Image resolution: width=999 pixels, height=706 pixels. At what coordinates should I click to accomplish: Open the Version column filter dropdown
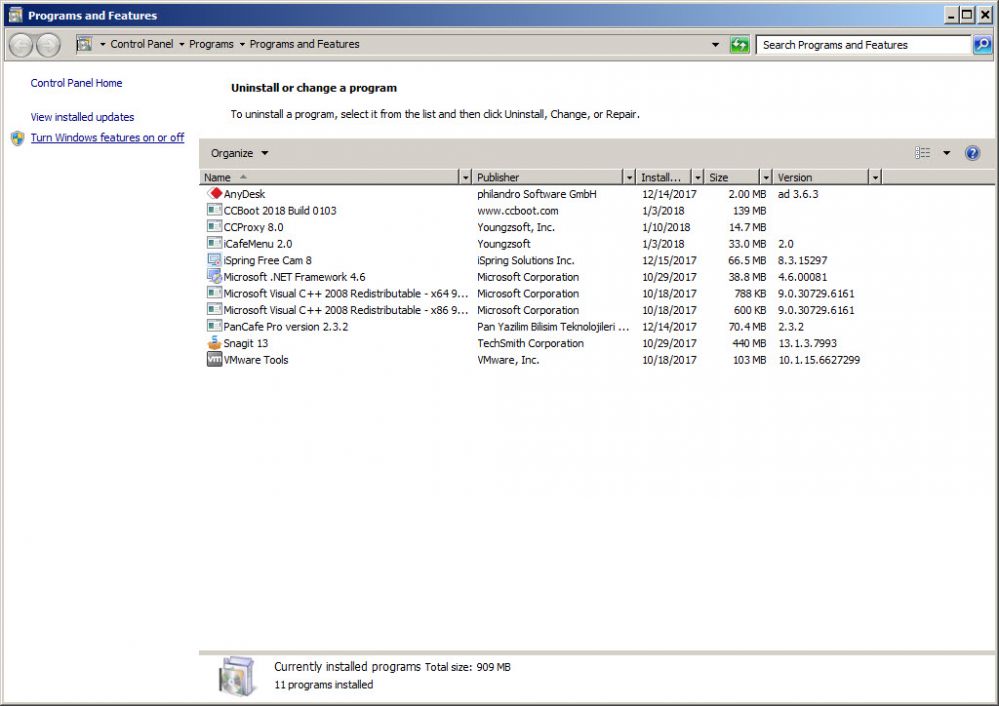tap(875, 177)
